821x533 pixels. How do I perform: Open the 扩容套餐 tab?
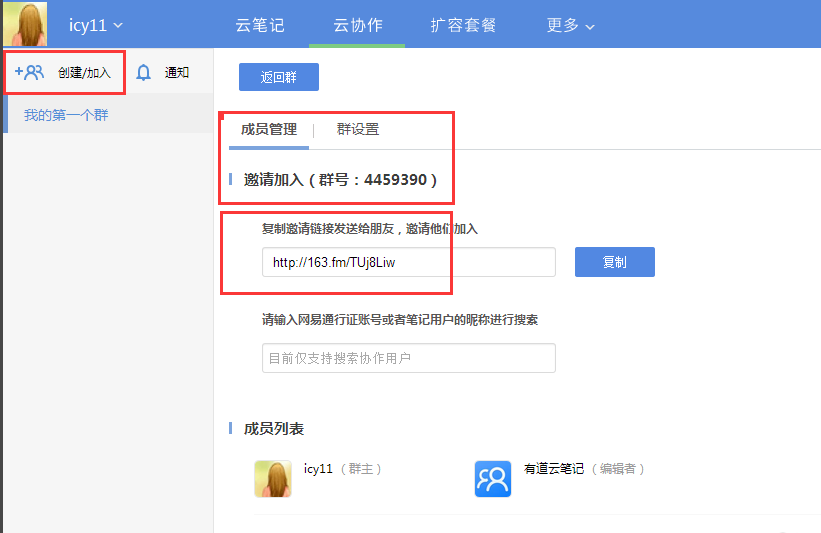coord(463,25)
